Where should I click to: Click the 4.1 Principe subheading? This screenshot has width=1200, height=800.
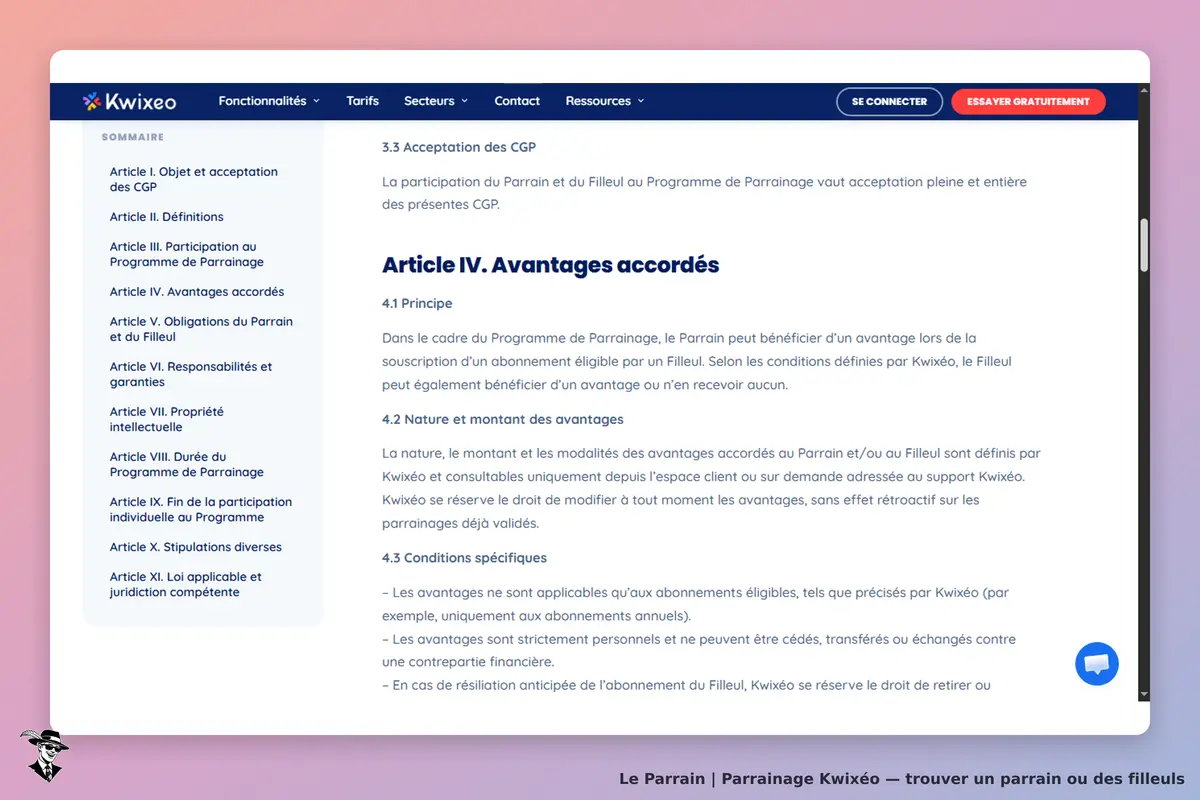coord(417,303)
